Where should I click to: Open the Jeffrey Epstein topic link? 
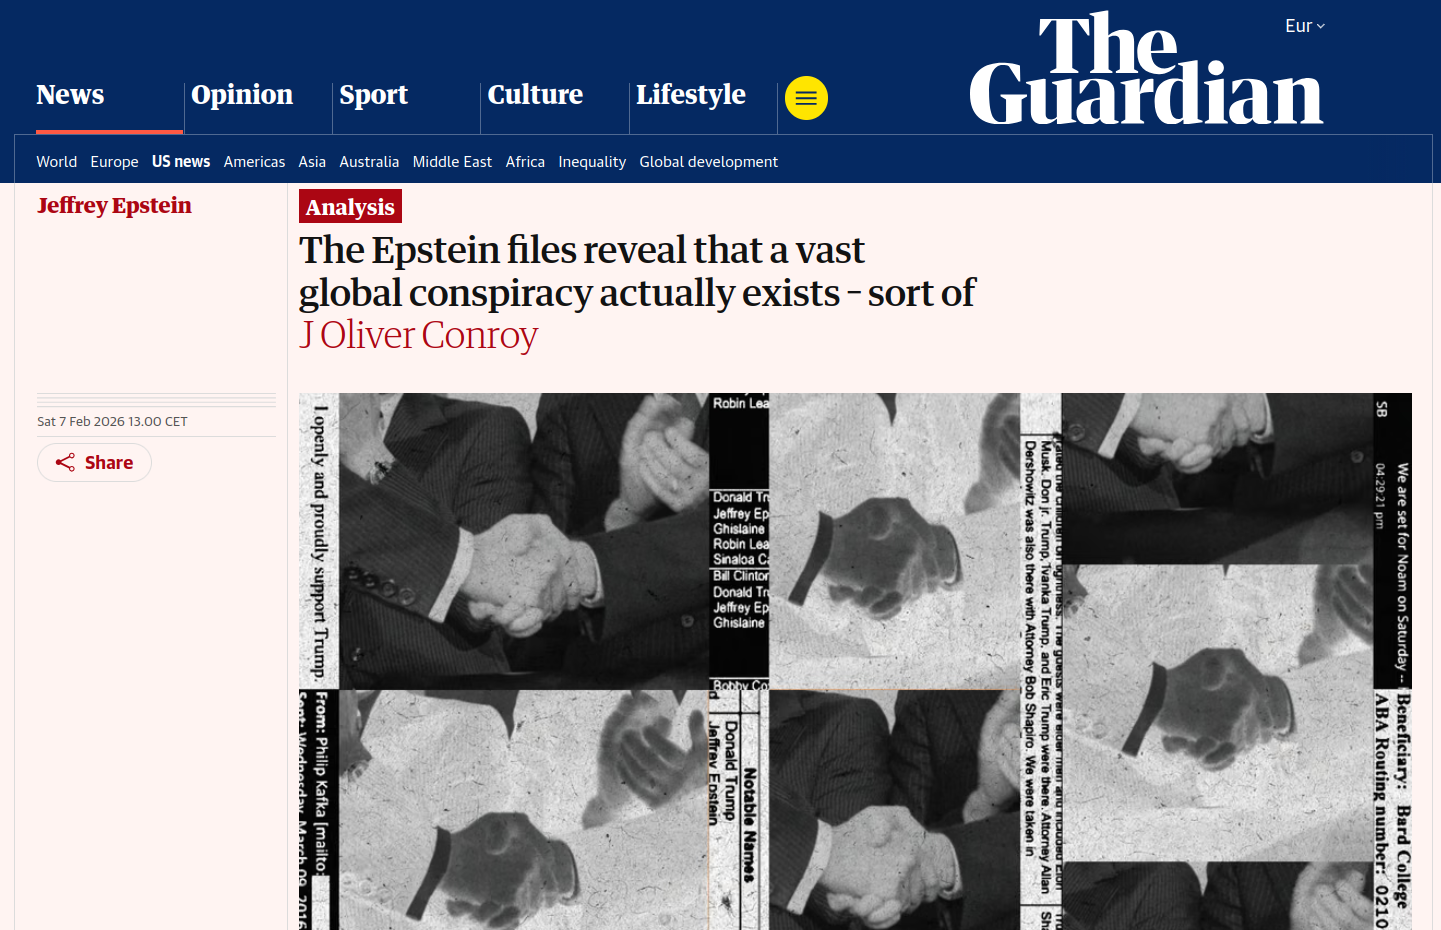(114, 205)
